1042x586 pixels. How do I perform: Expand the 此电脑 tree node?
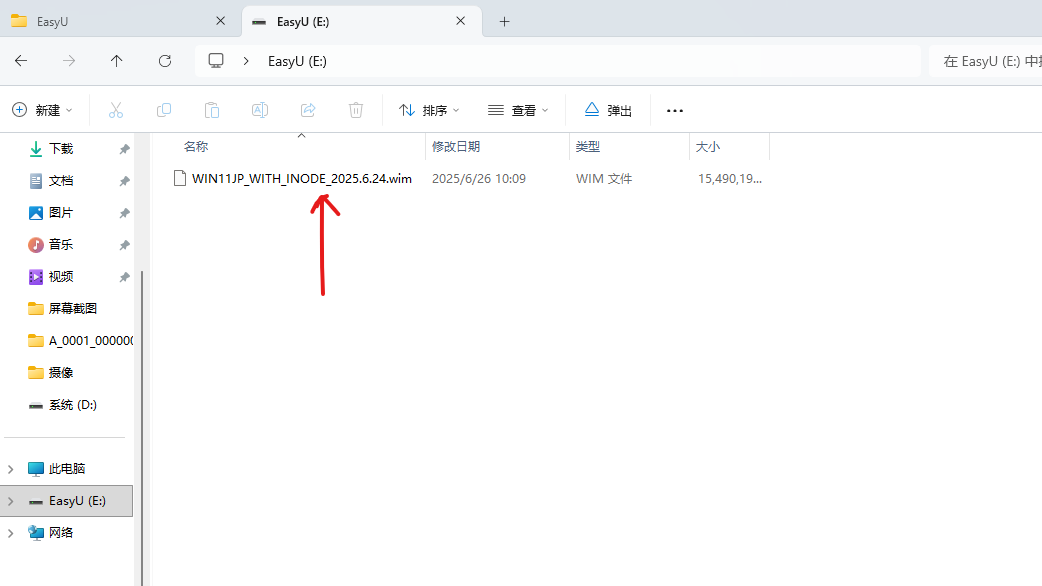[x=12, y=469]
